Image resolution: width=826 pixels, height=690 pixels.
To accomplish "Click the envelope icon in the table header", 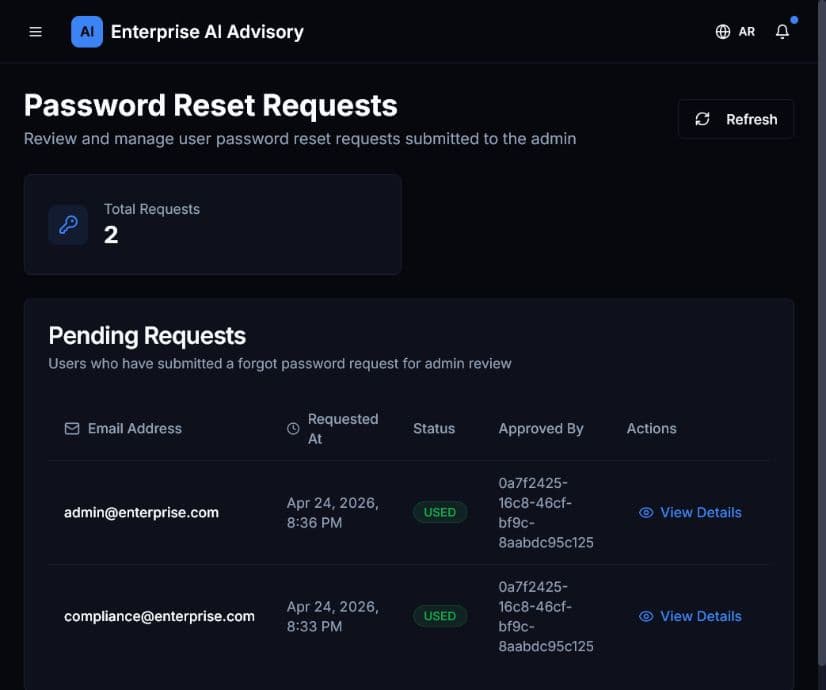I will [72, 429].
